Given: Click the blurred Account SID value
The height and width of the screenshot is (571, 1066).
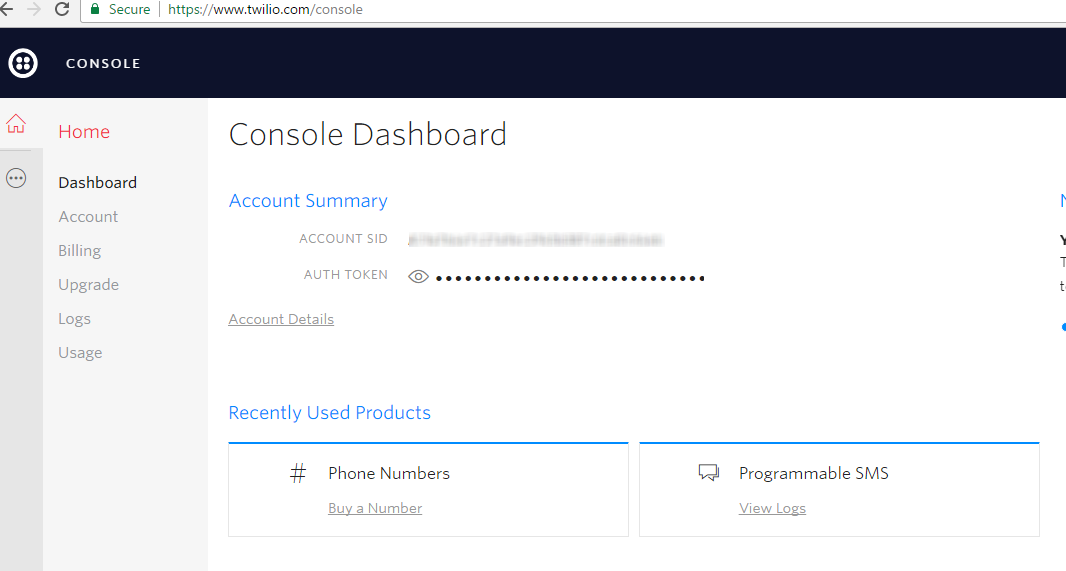Looking at the screenshot, I should point(535,239).
